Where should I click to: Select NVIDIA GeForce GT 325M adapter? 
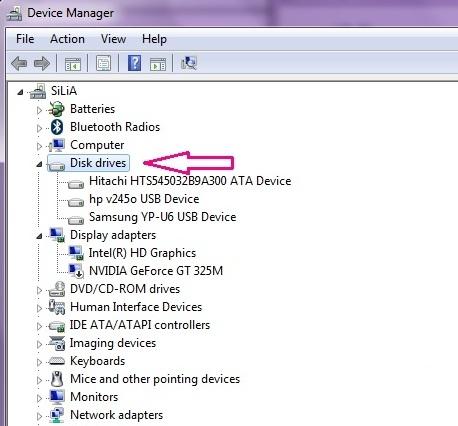coord(156,271)
